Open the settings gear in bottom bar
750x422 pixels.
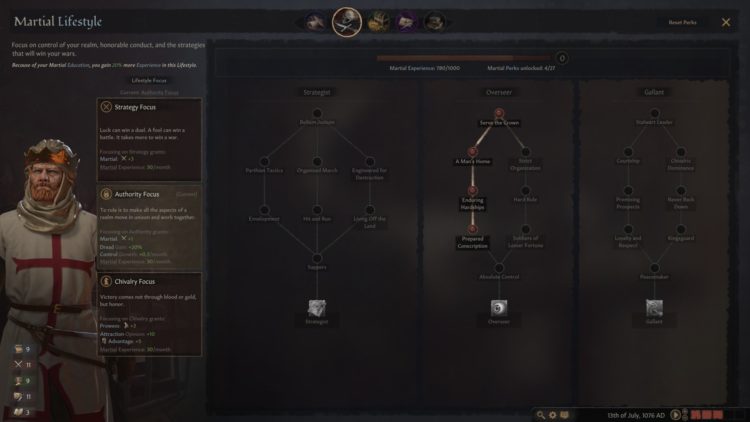[x=552, y=415]
